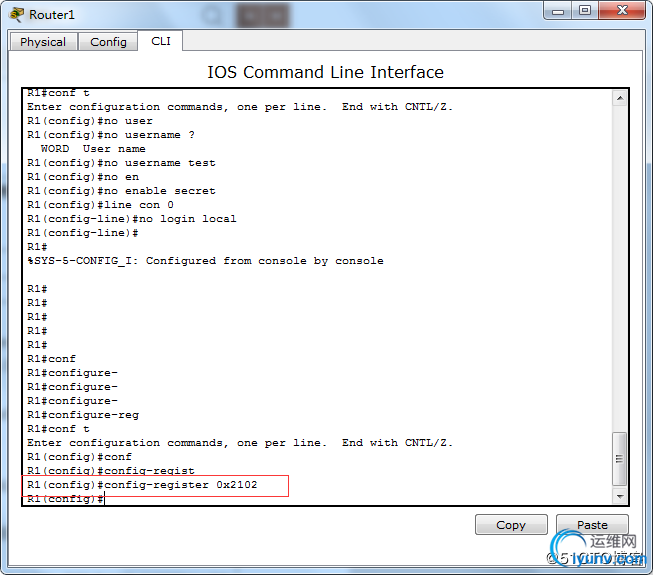Viewport: 653px width, 575px height.
Task: Click the scrollbar up arrow
Action: [620, 98]
